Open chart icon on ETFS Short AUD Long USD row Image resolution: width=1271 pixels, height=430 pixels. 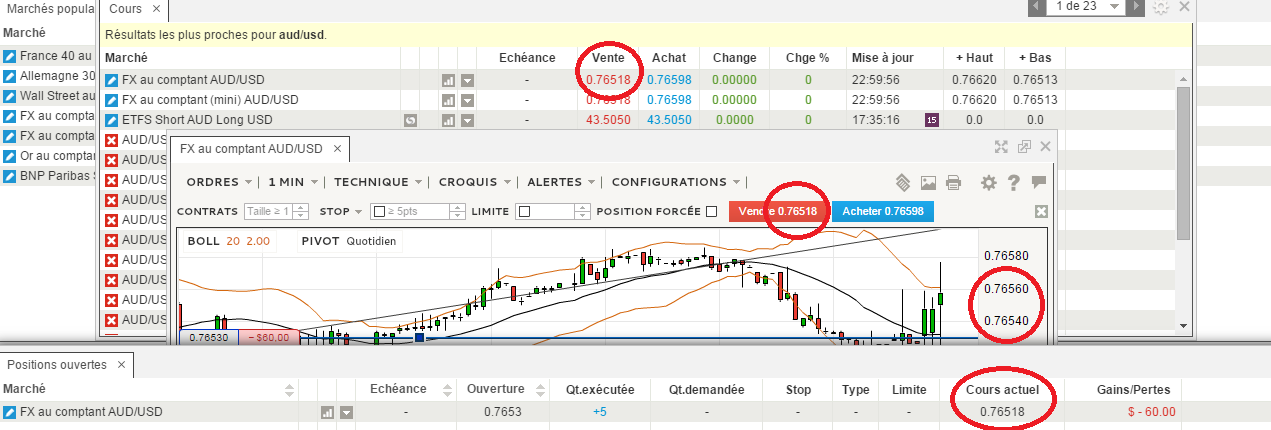point(448,120)
